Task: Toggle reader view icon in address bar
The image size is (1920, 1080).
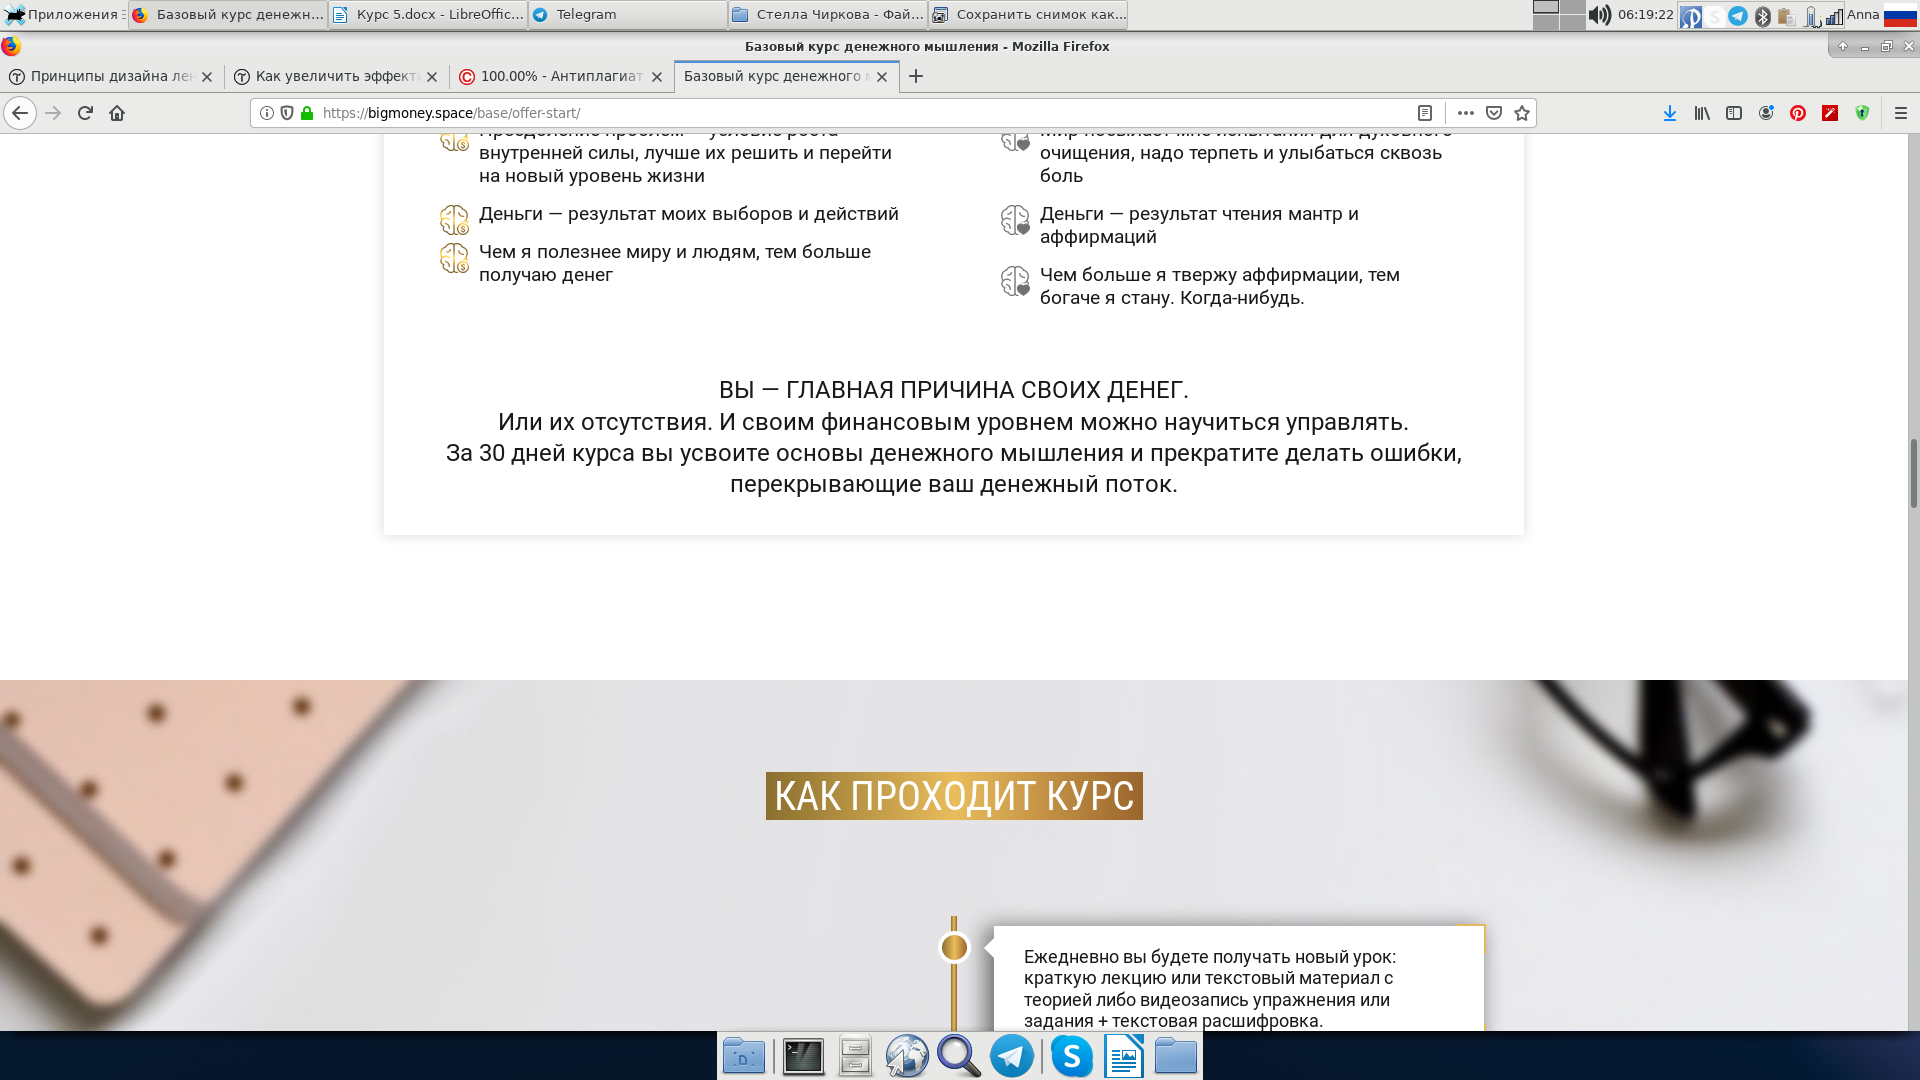Action: pos(1425,113)
